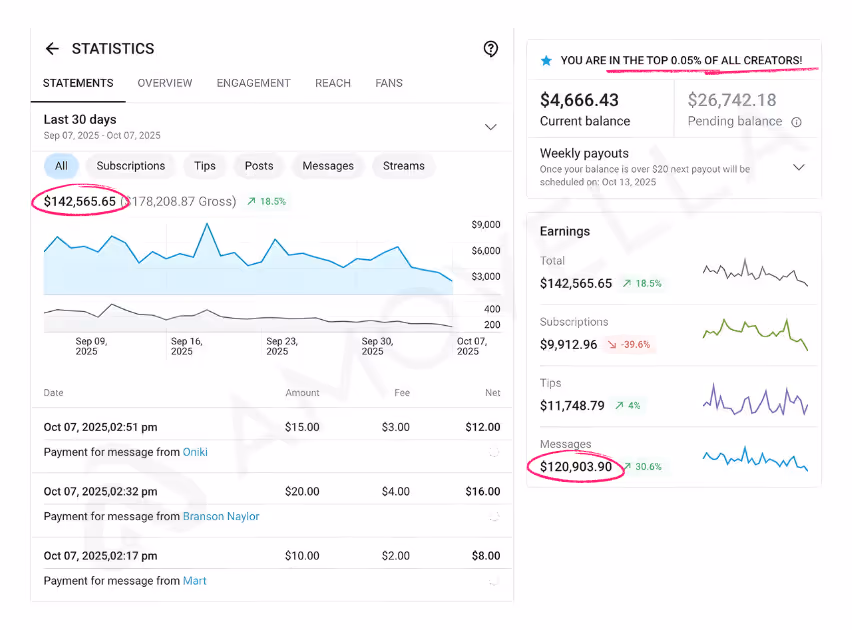Switch to the OVERVIEW tab
This screenshot has width=852, height=630.
(x=165, y=83)
